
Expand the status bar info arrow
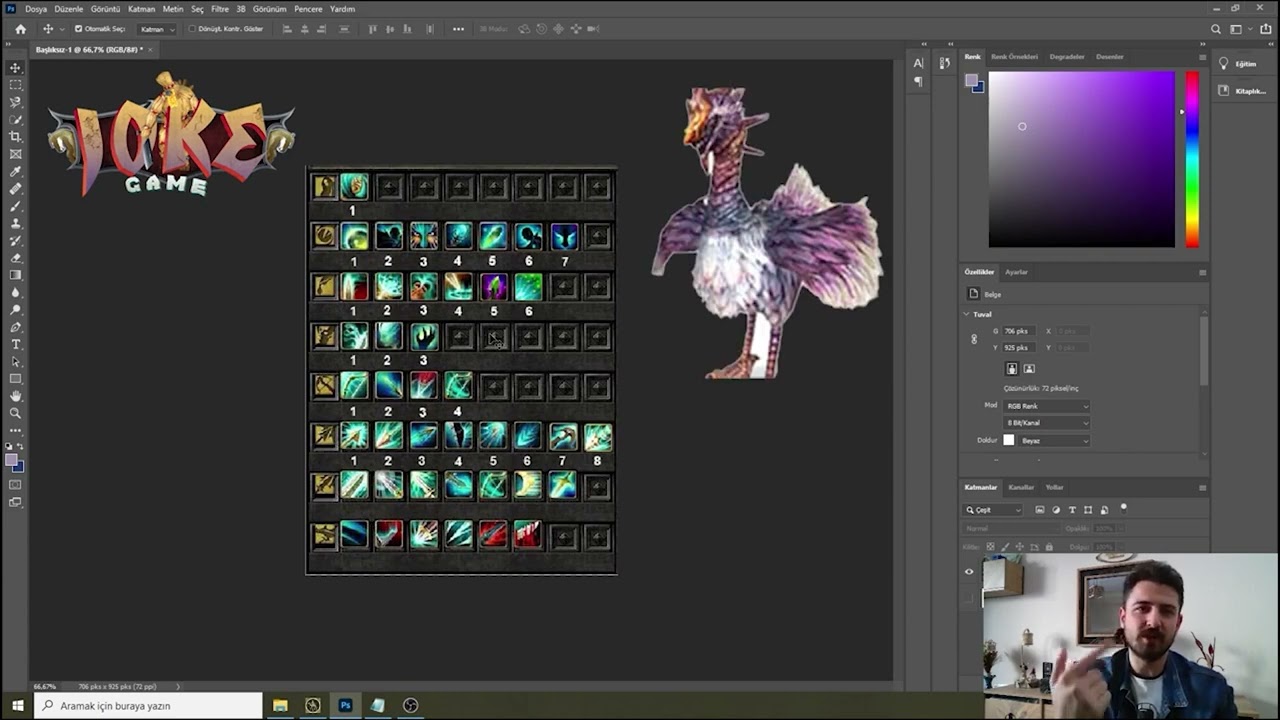pyautogui.click(x=178, y=687)
